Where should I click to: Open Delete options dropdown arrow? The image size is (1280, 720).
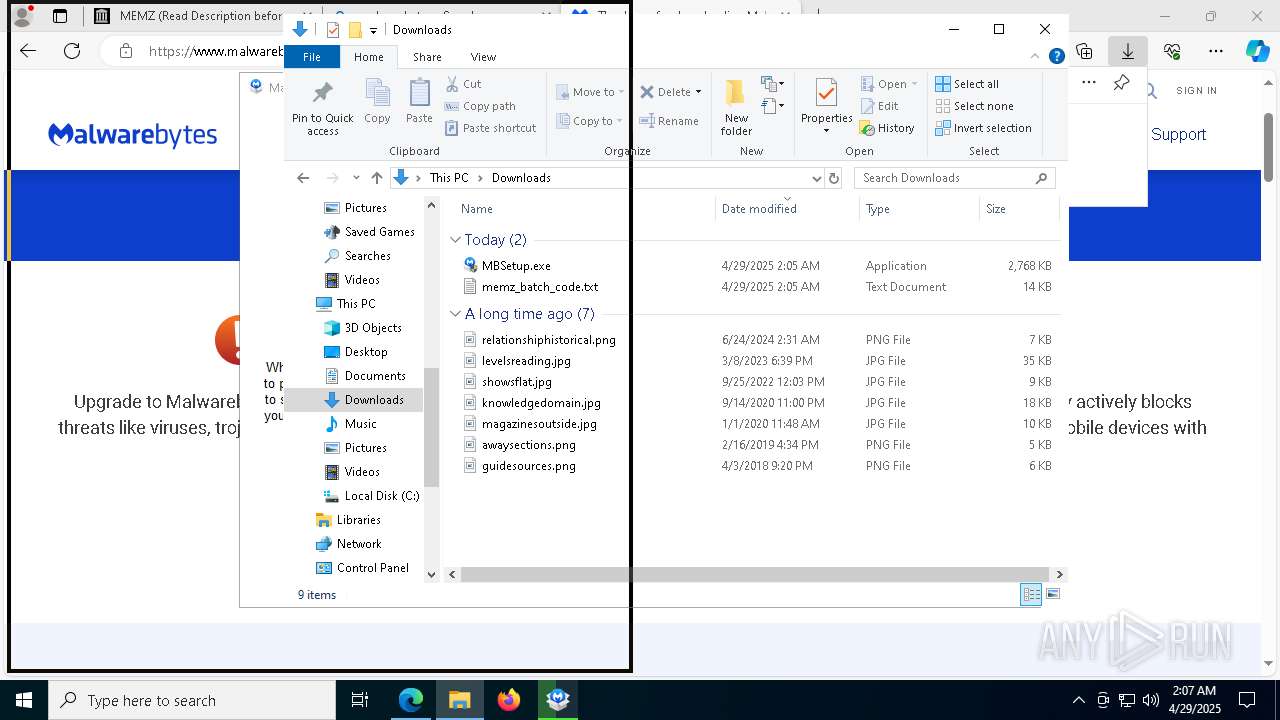(x=698, y=92)
